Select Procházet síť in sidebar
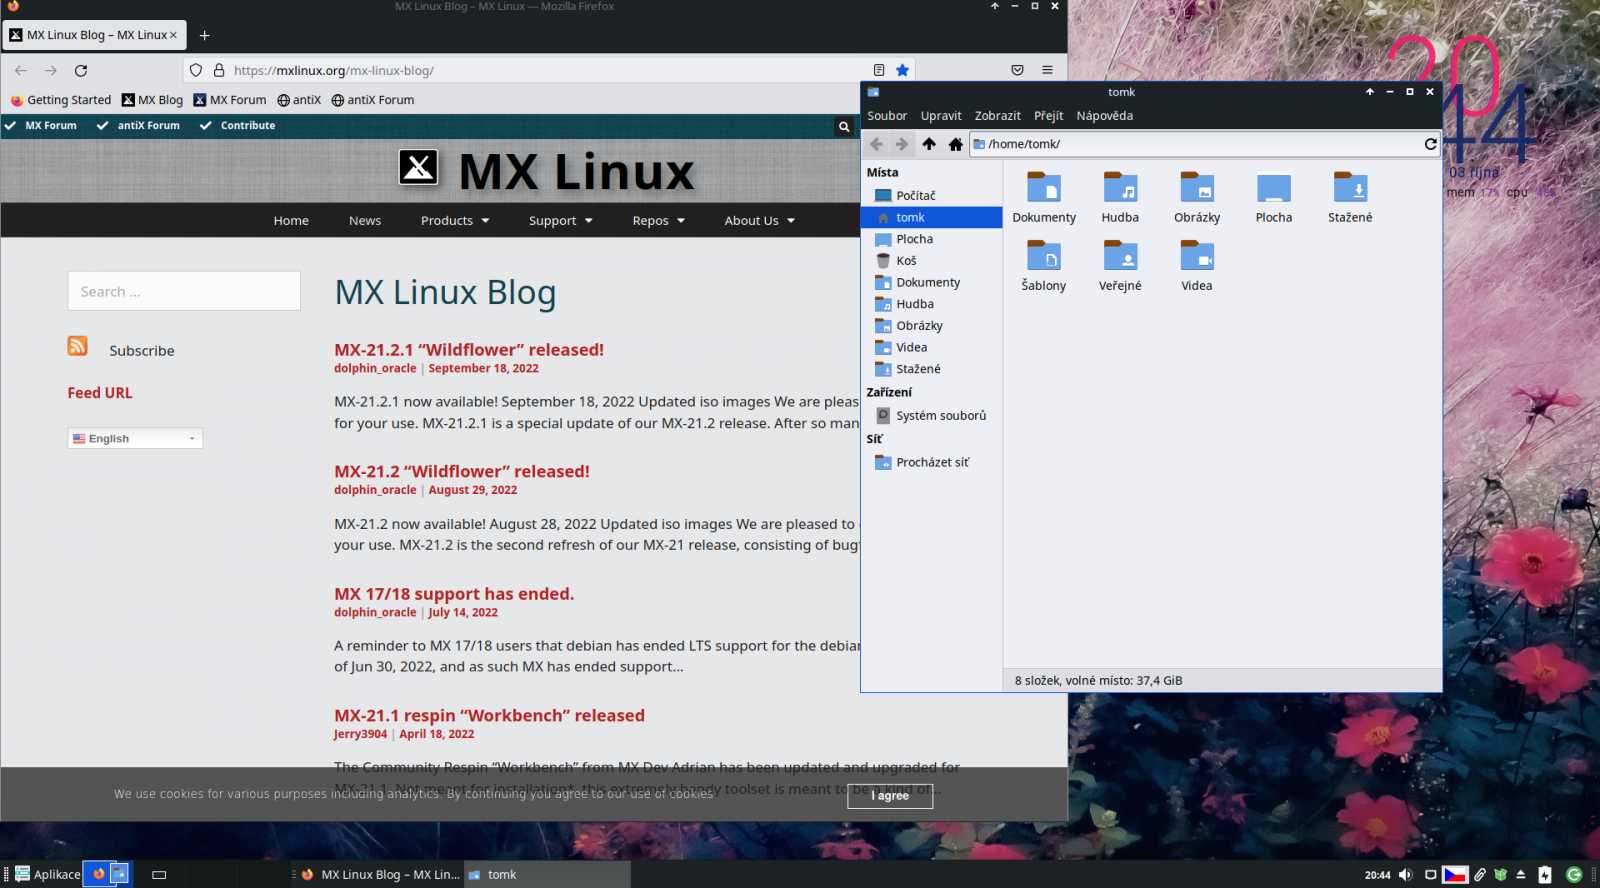The image size is (1600, 888). (932, 463)
